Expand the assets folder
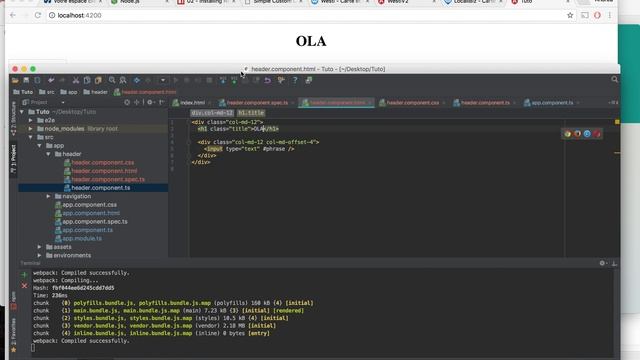 (x=40, y=247)
